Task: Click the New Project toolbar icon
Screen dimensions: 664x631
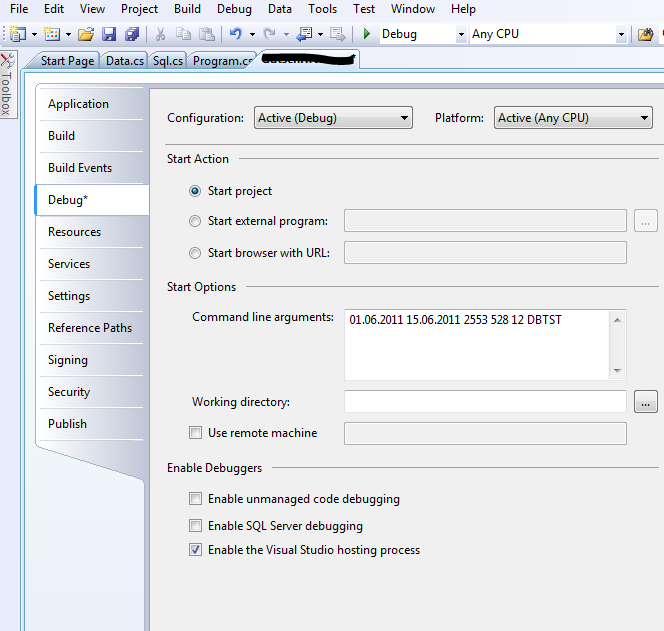Action: pyautogui.click(x=18, y=34)
